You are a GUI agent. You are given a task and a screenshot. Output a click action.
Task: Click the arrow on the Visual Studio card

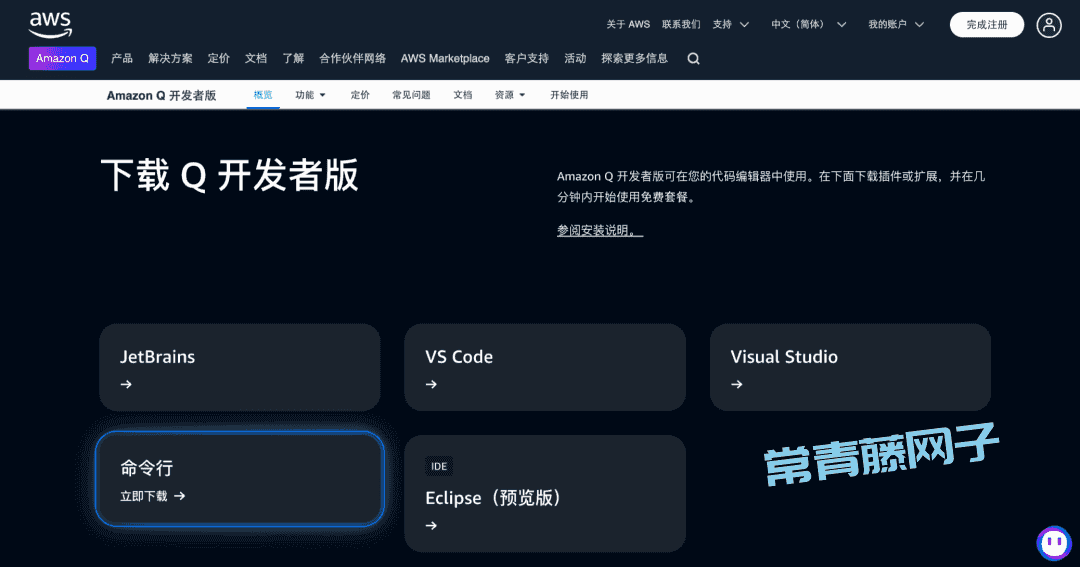[x=736, y=384]
